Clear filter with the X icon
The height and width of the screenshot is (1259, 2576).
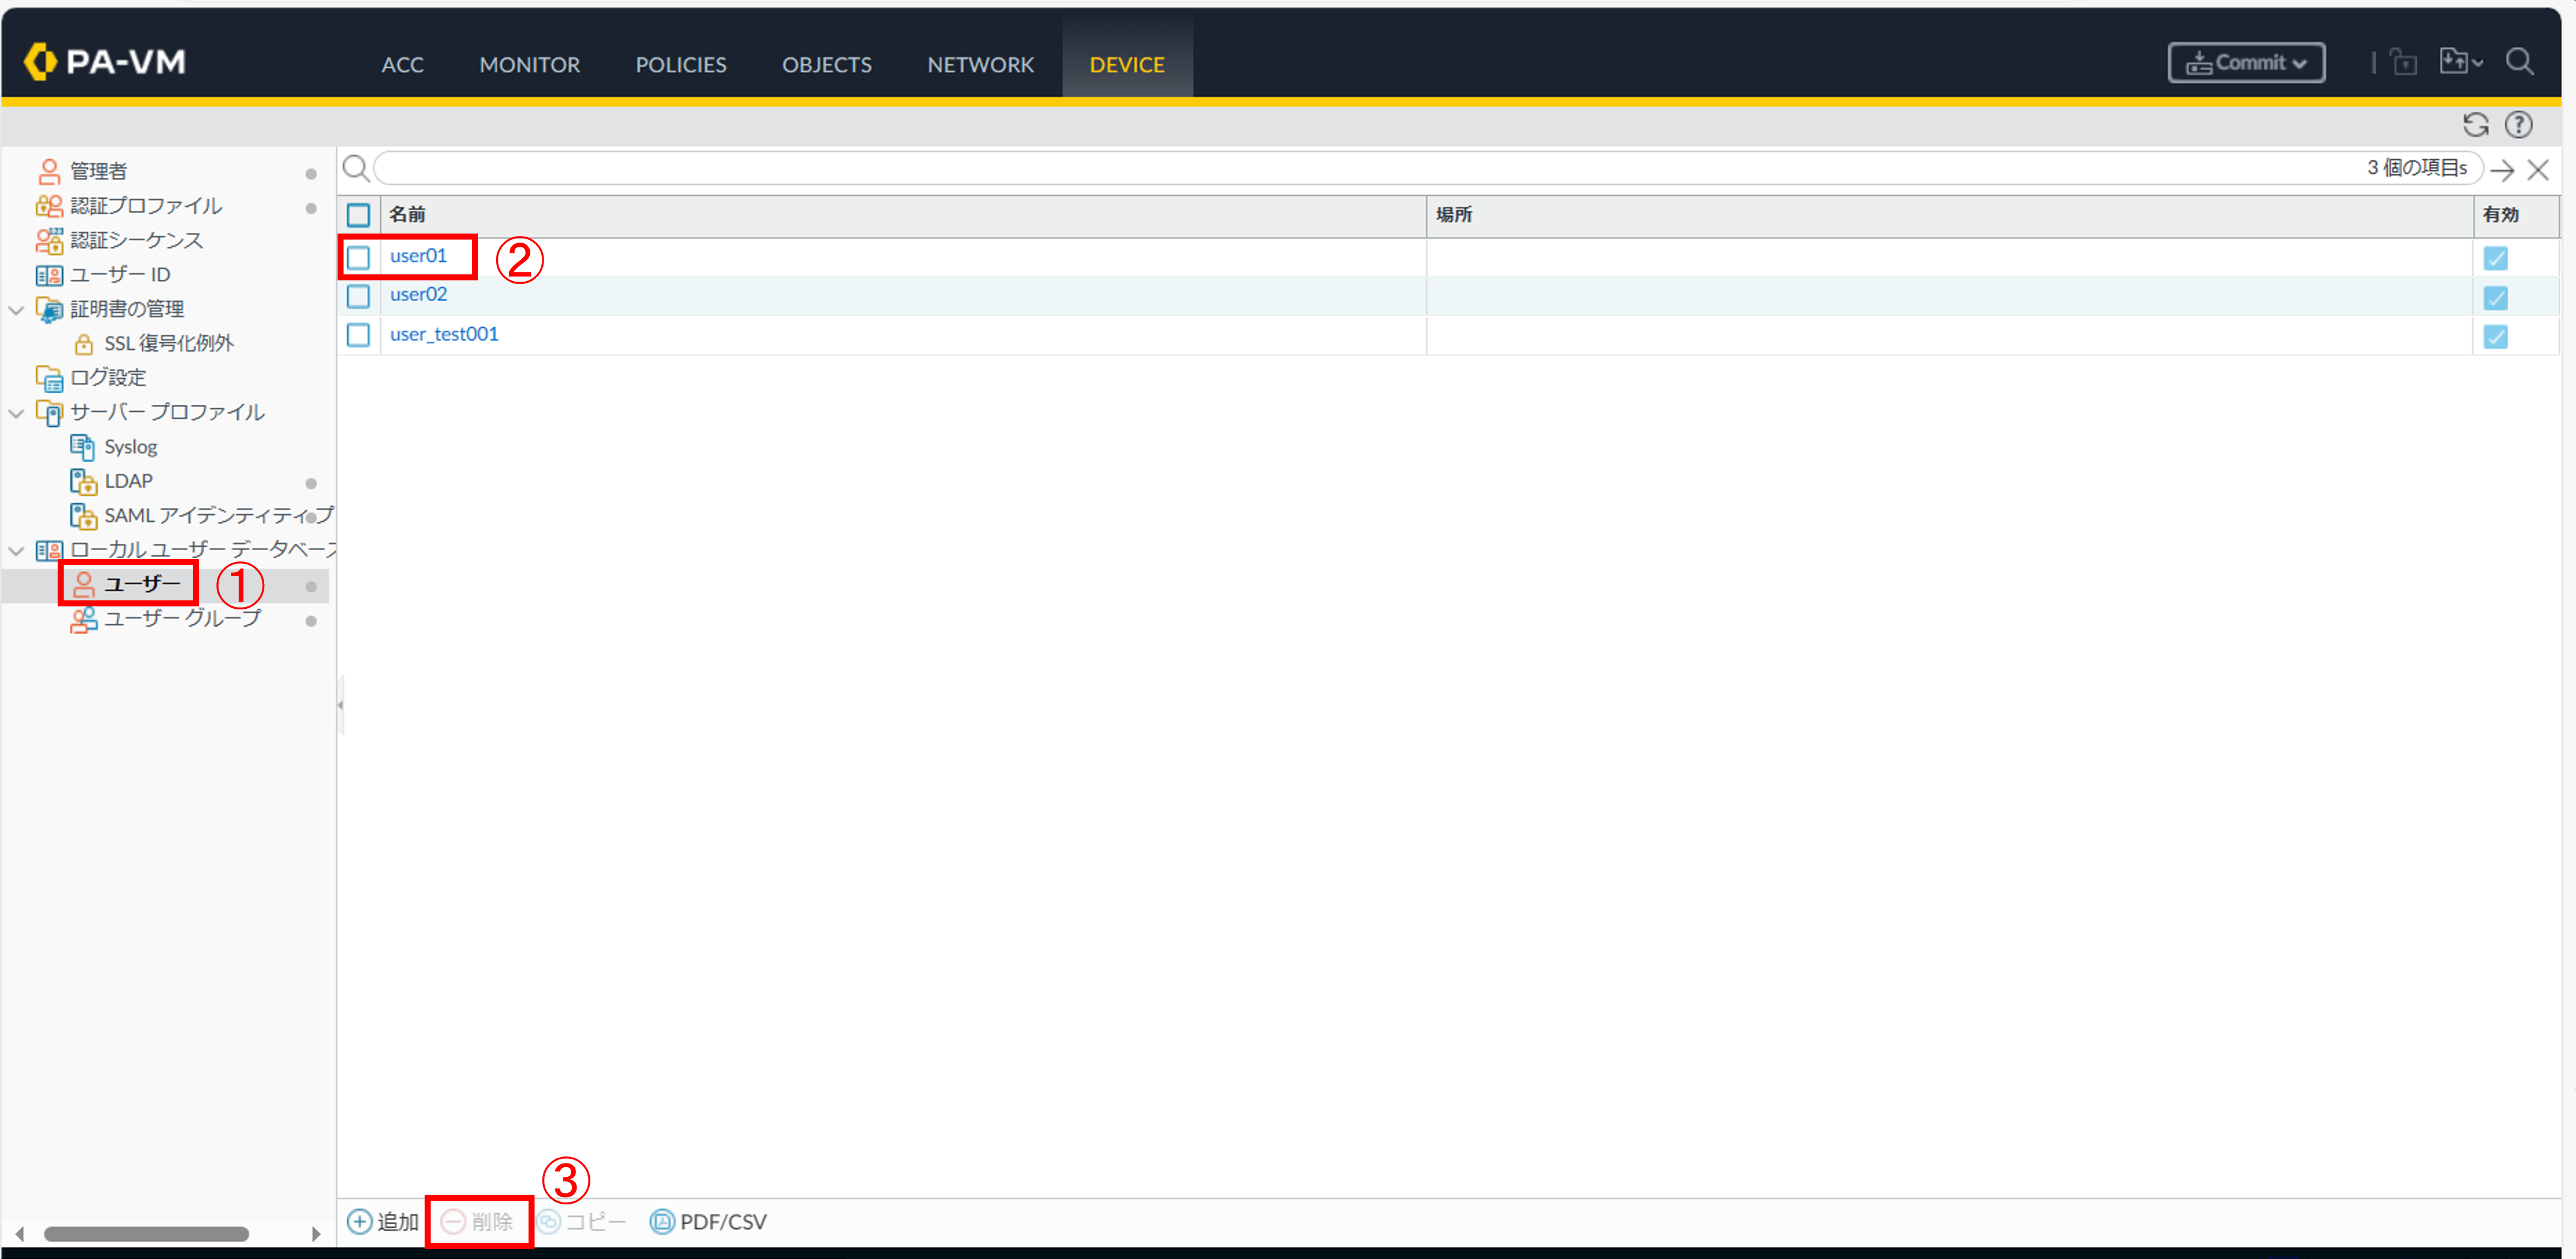(2537, 170)
